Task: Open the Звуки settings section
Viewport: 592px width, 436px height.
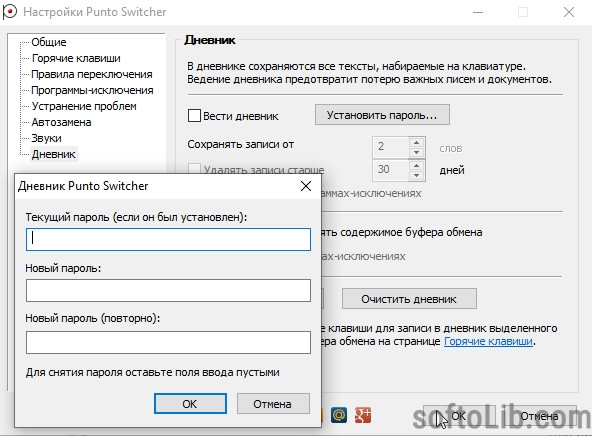Action: pos(46,138)
